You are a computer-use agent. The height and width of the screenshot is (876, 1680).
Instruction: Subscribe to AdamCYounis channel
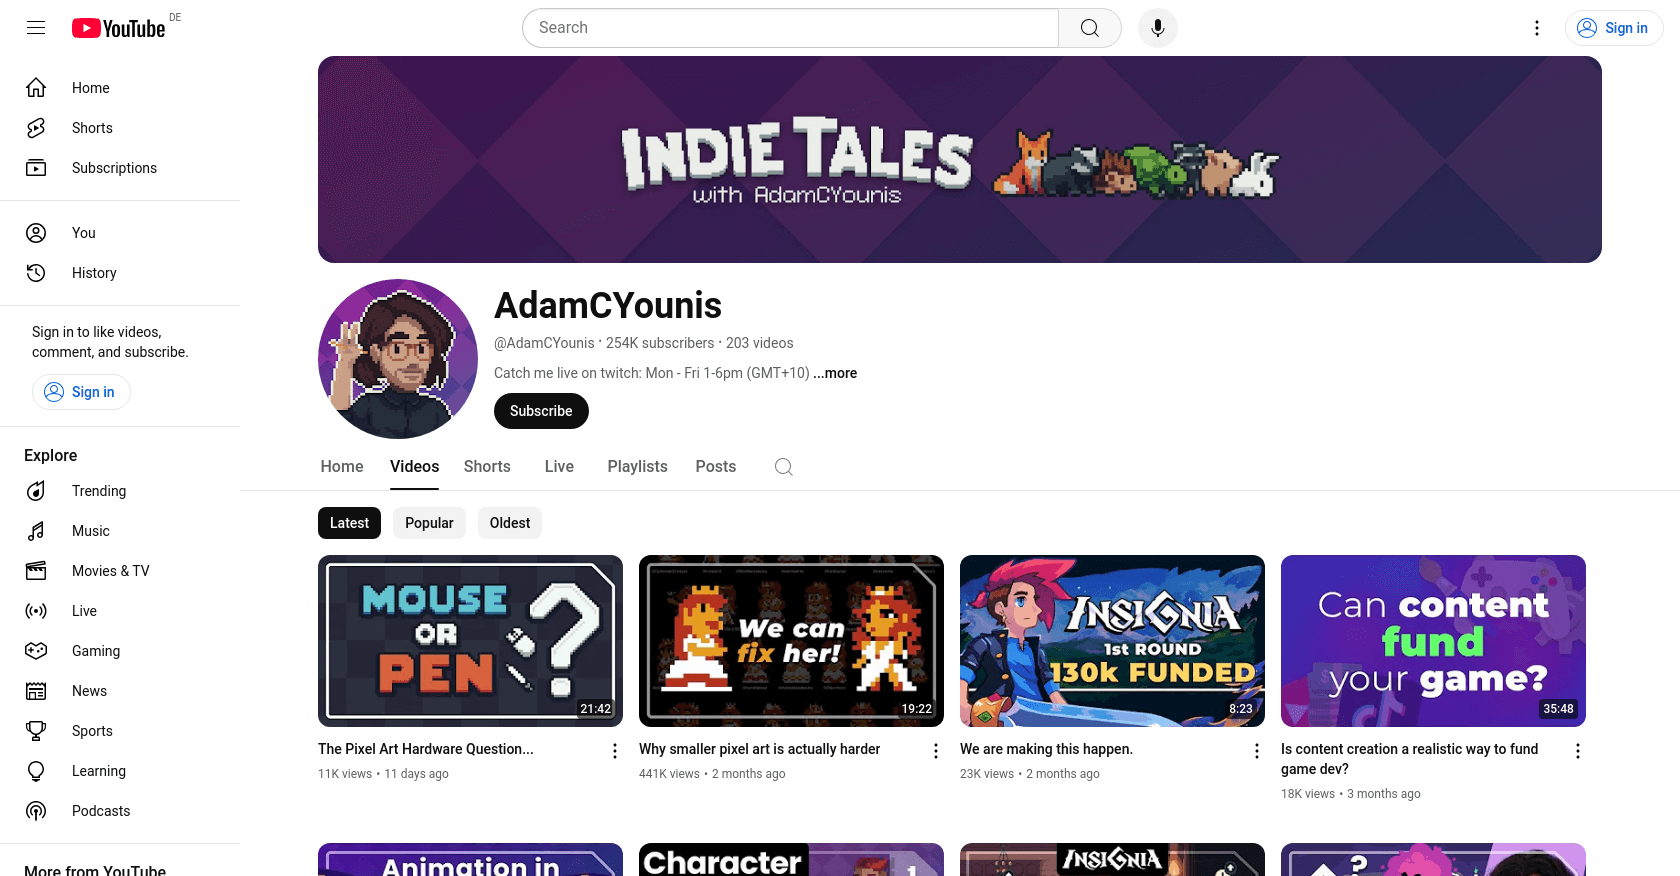(541, 411)
